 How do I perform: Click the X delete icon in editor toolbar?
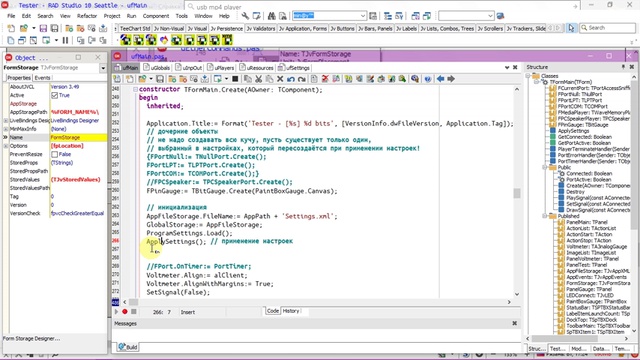point(280,79)
